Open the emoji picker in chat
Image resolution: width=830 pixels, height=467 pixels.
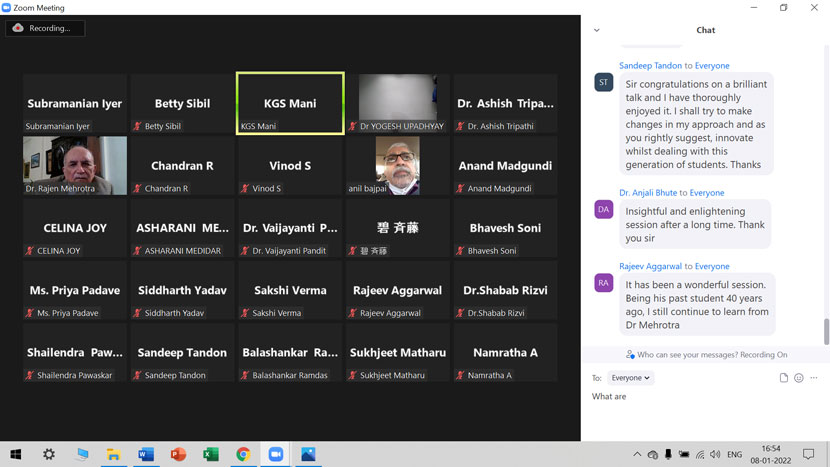[799, 378]
